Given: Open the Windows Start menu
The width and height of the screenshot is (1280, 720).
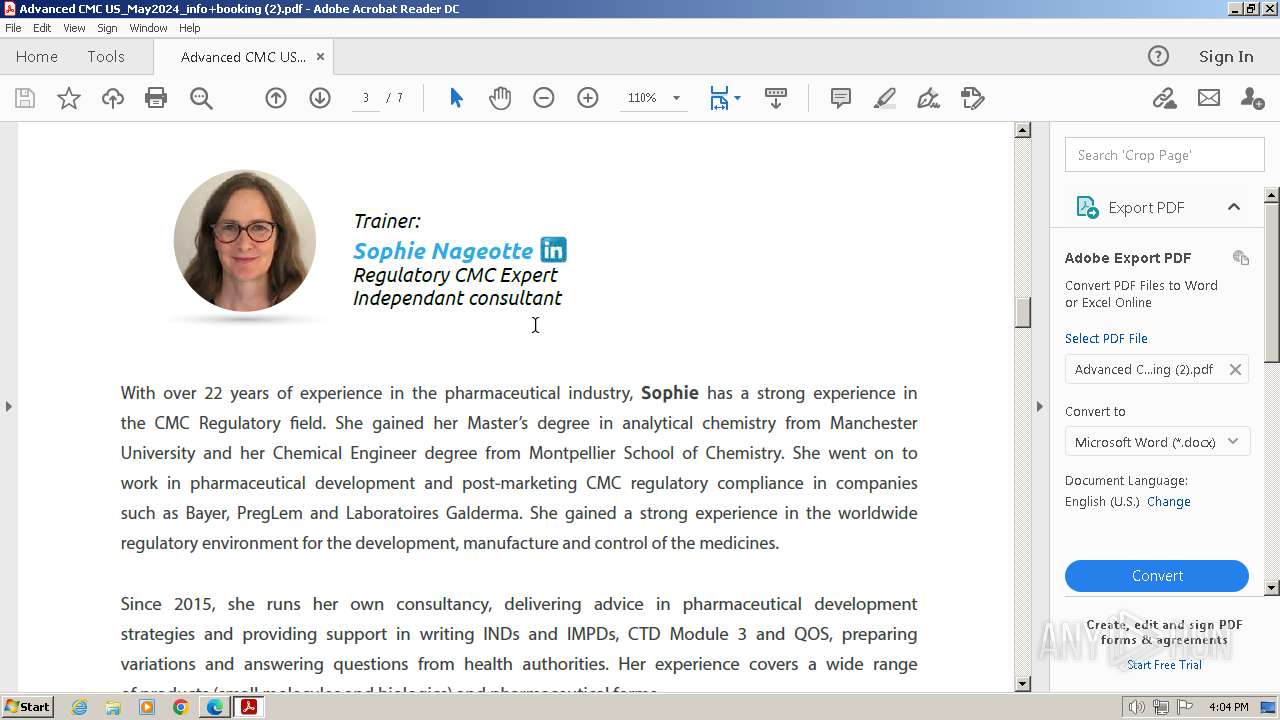Looking at the screenshot, I should [28, 707].
